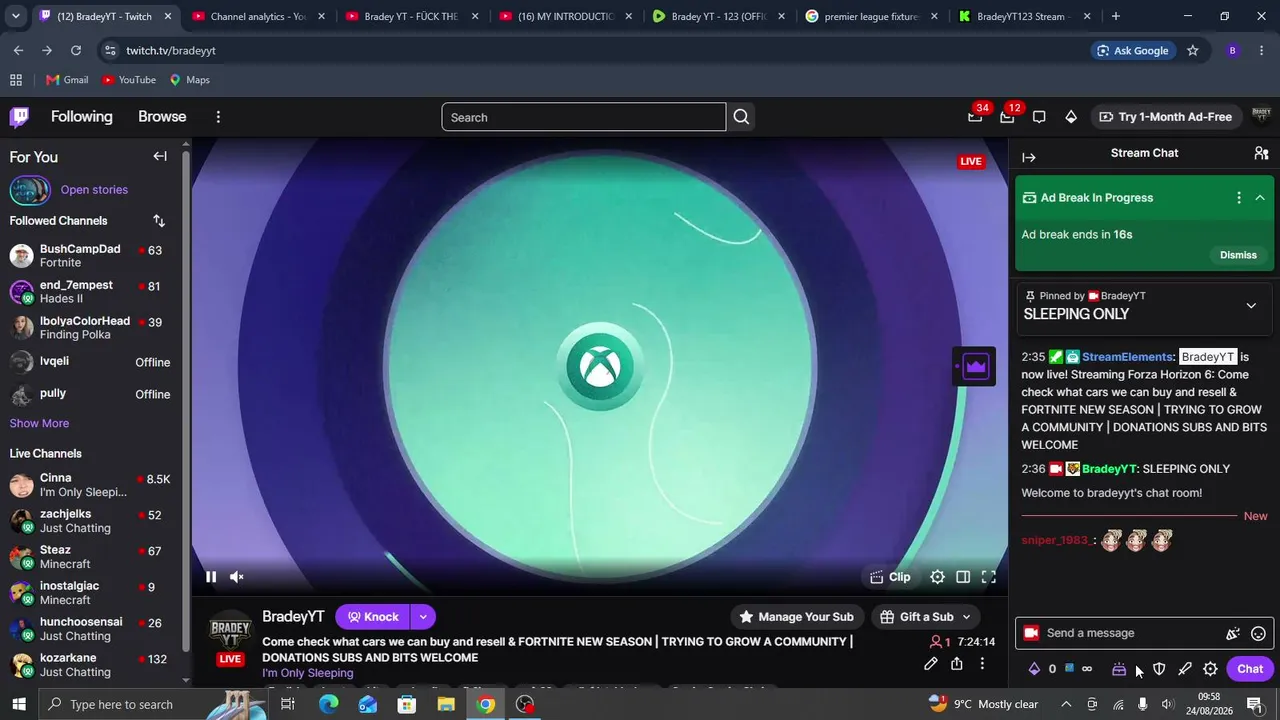Screen dimensions: 1280x720
Task: Click the Chat send button
Action: pyautogui.click(x=1250, y=669)
